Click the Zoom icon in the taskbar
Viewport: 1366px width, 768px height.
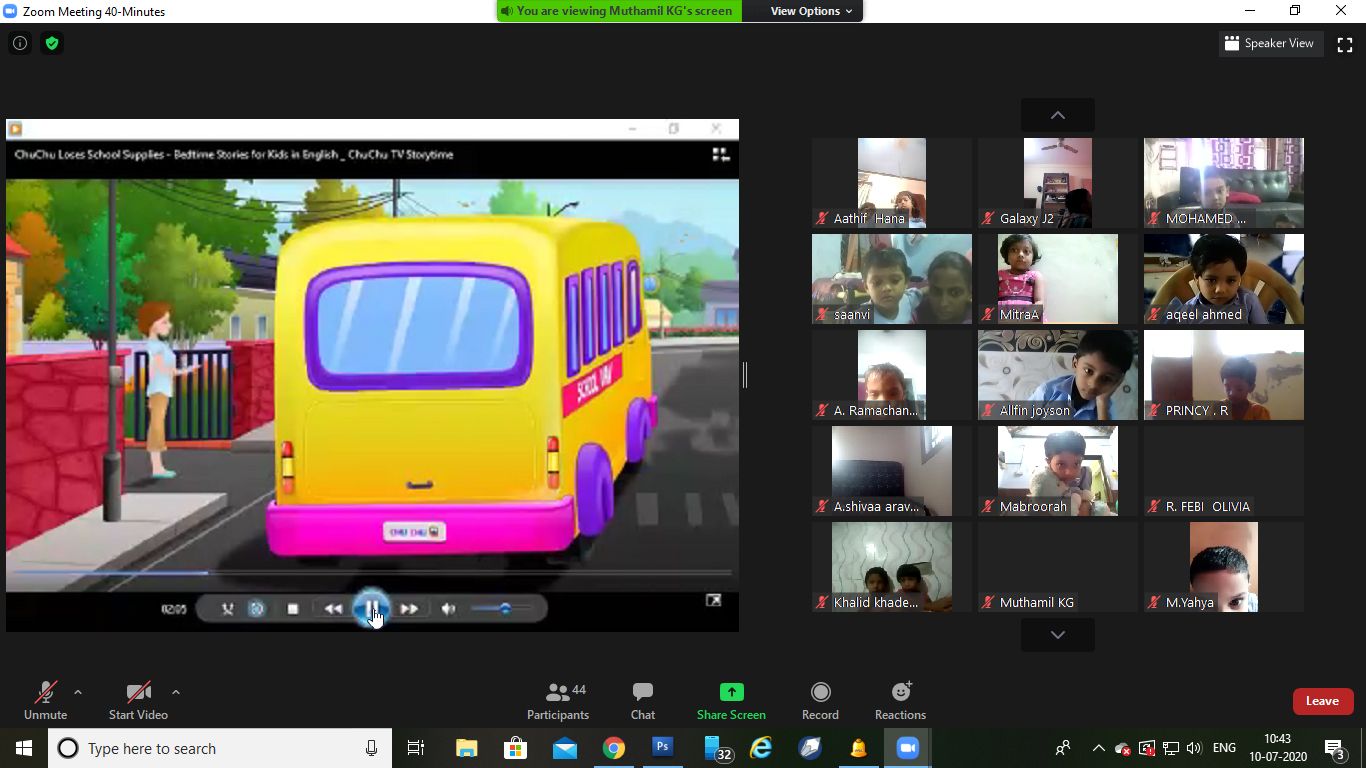pyautogui.click(x=908, y=748)
